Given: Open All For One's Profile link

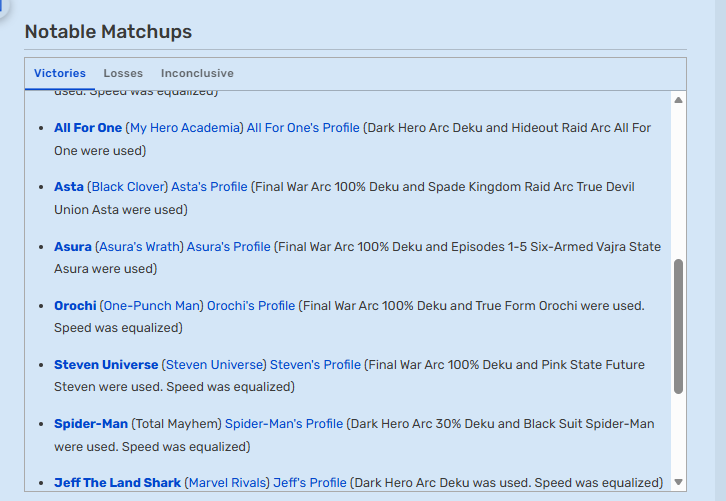Looking at the screenshot, I should click(303, 128).
